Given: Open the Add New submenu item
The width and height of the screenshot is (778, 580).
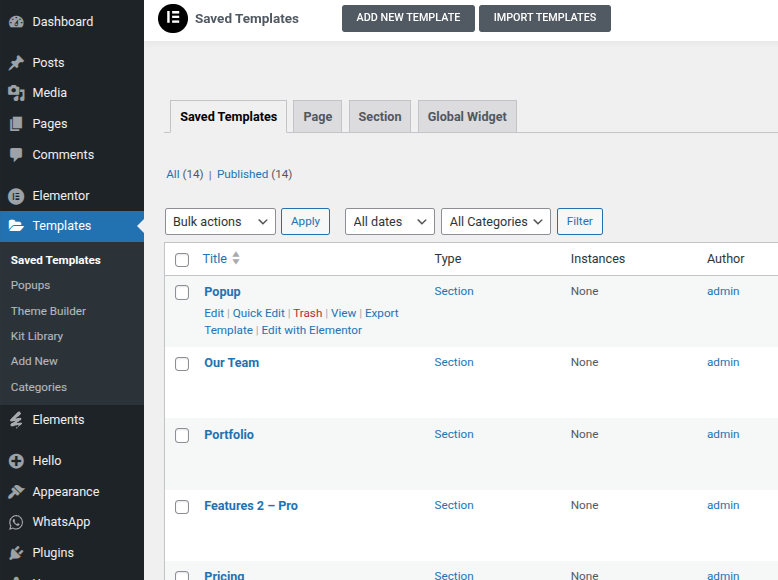Looking at the screenshot, I should (34, 361).
